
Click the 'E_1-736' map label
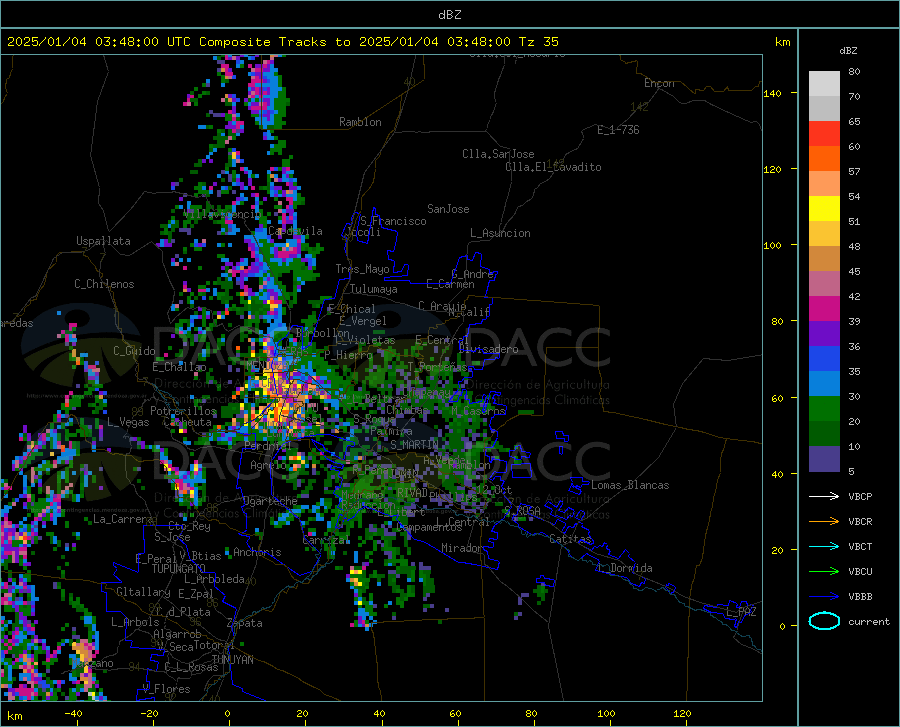click(x=618, y=130)
